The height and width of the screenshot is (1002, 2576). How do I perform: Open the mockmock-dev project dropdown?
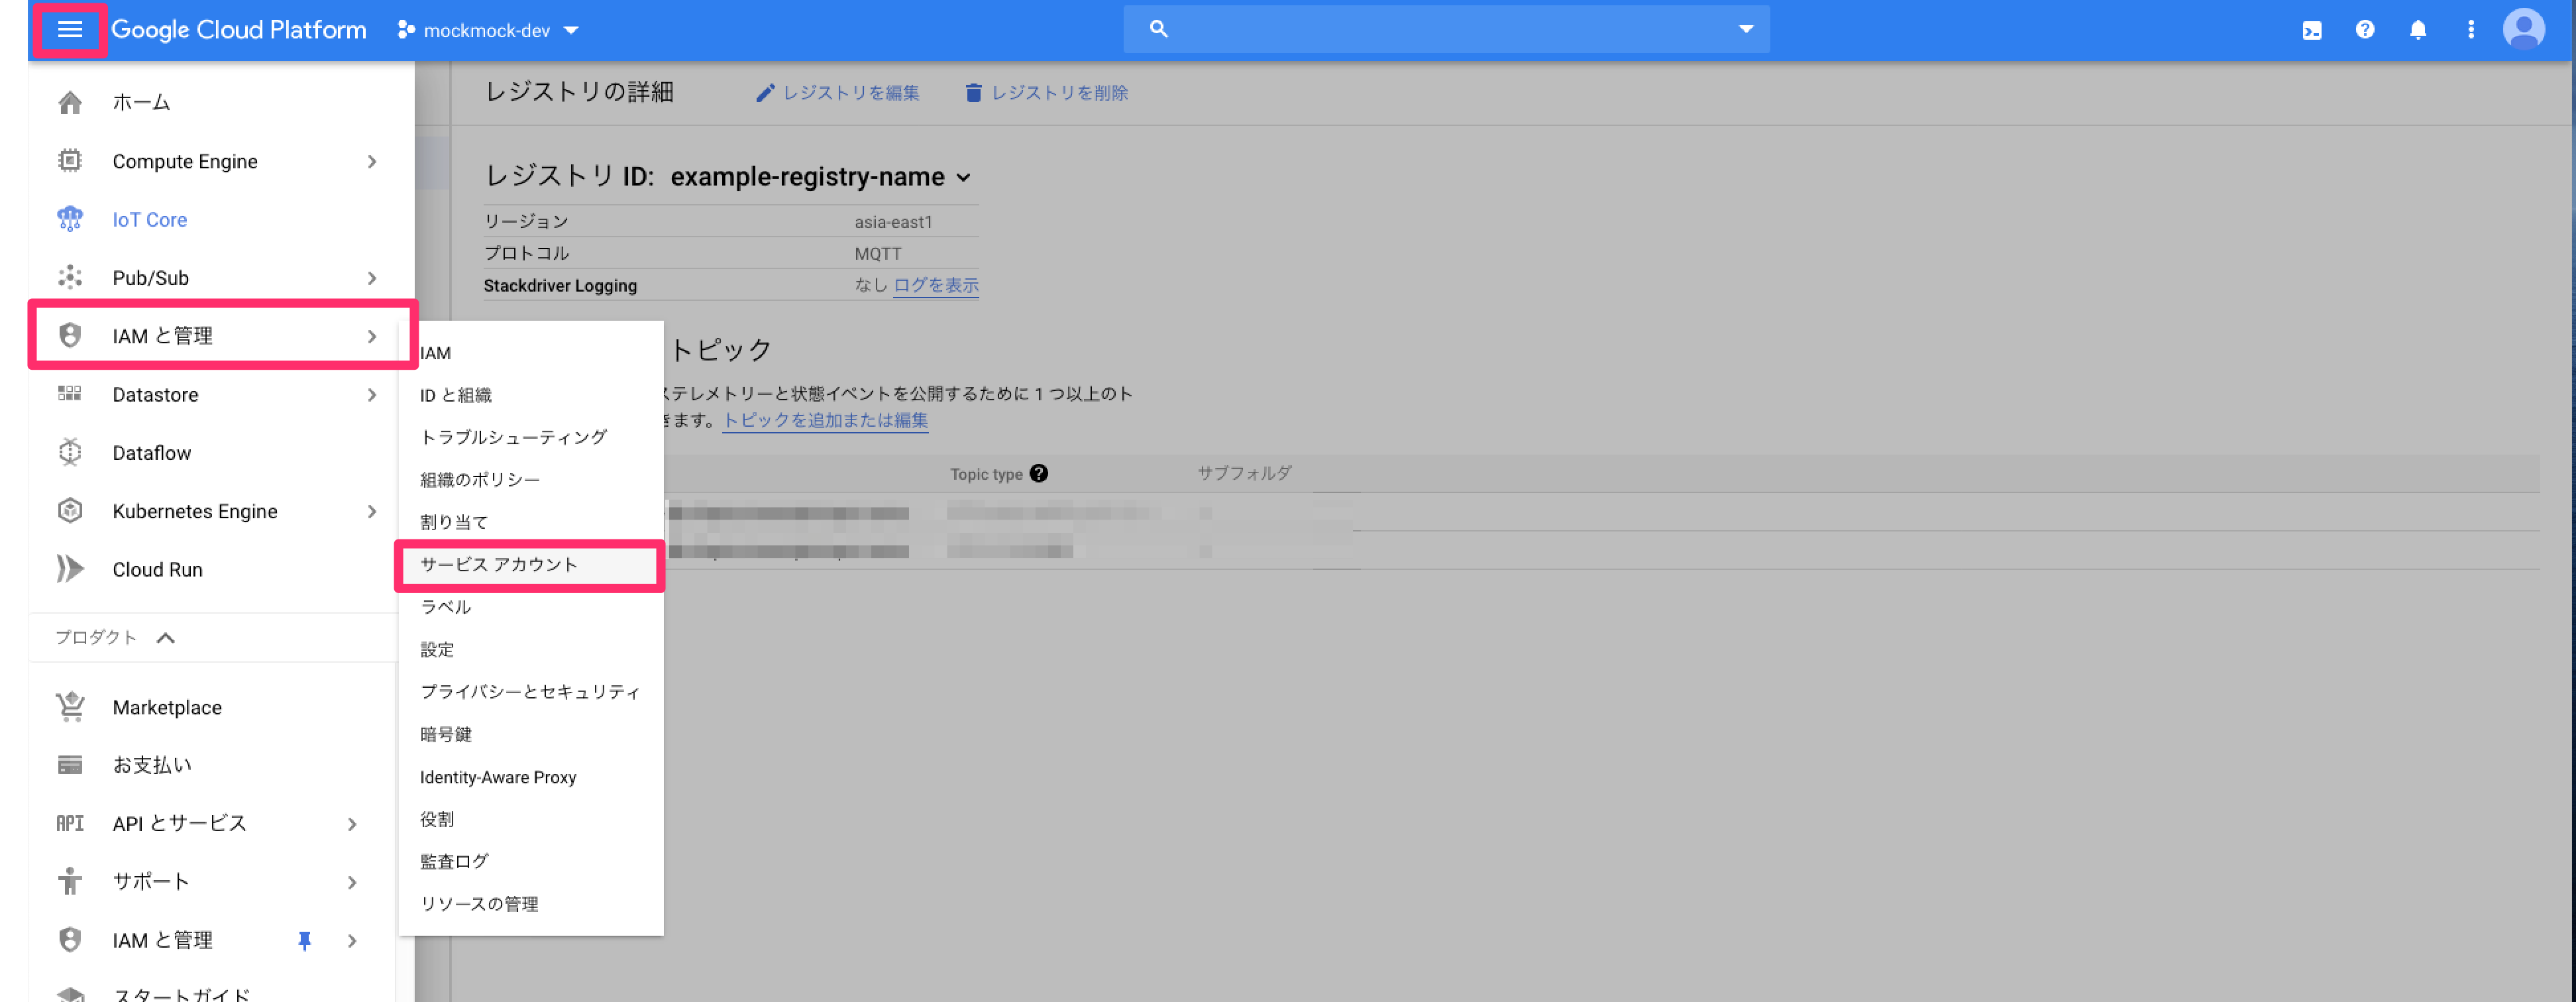click(x=488, y=30)
